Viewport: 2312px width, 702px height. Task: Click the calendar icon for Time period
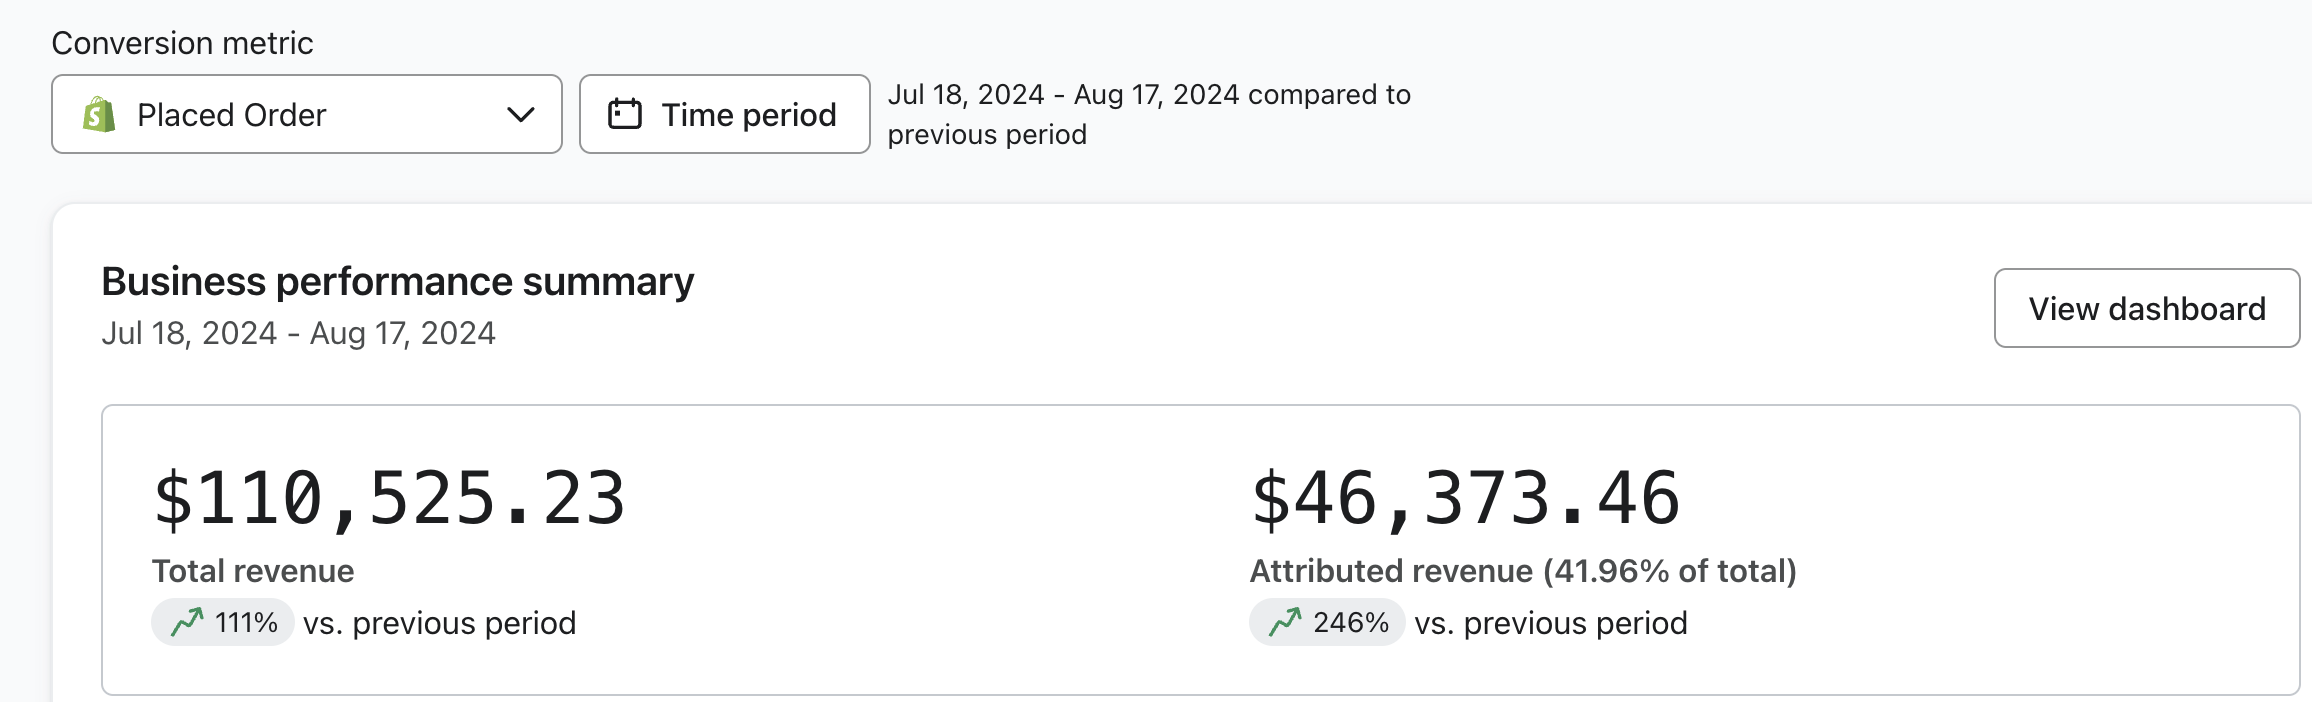625,114
